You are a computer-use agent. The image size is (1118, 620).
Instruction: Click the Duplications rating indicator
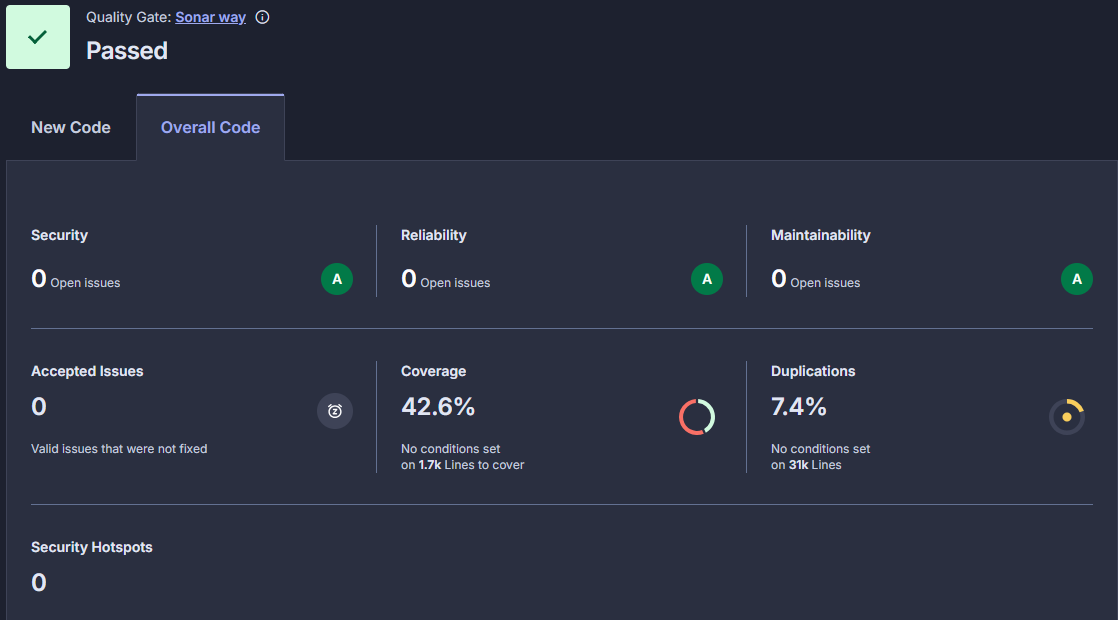click(x=1067, y=417)
